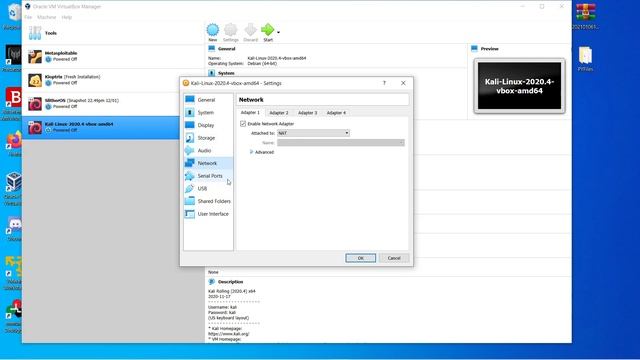Open the Machine menu in VirtualBox Manager

pos(47,17)
